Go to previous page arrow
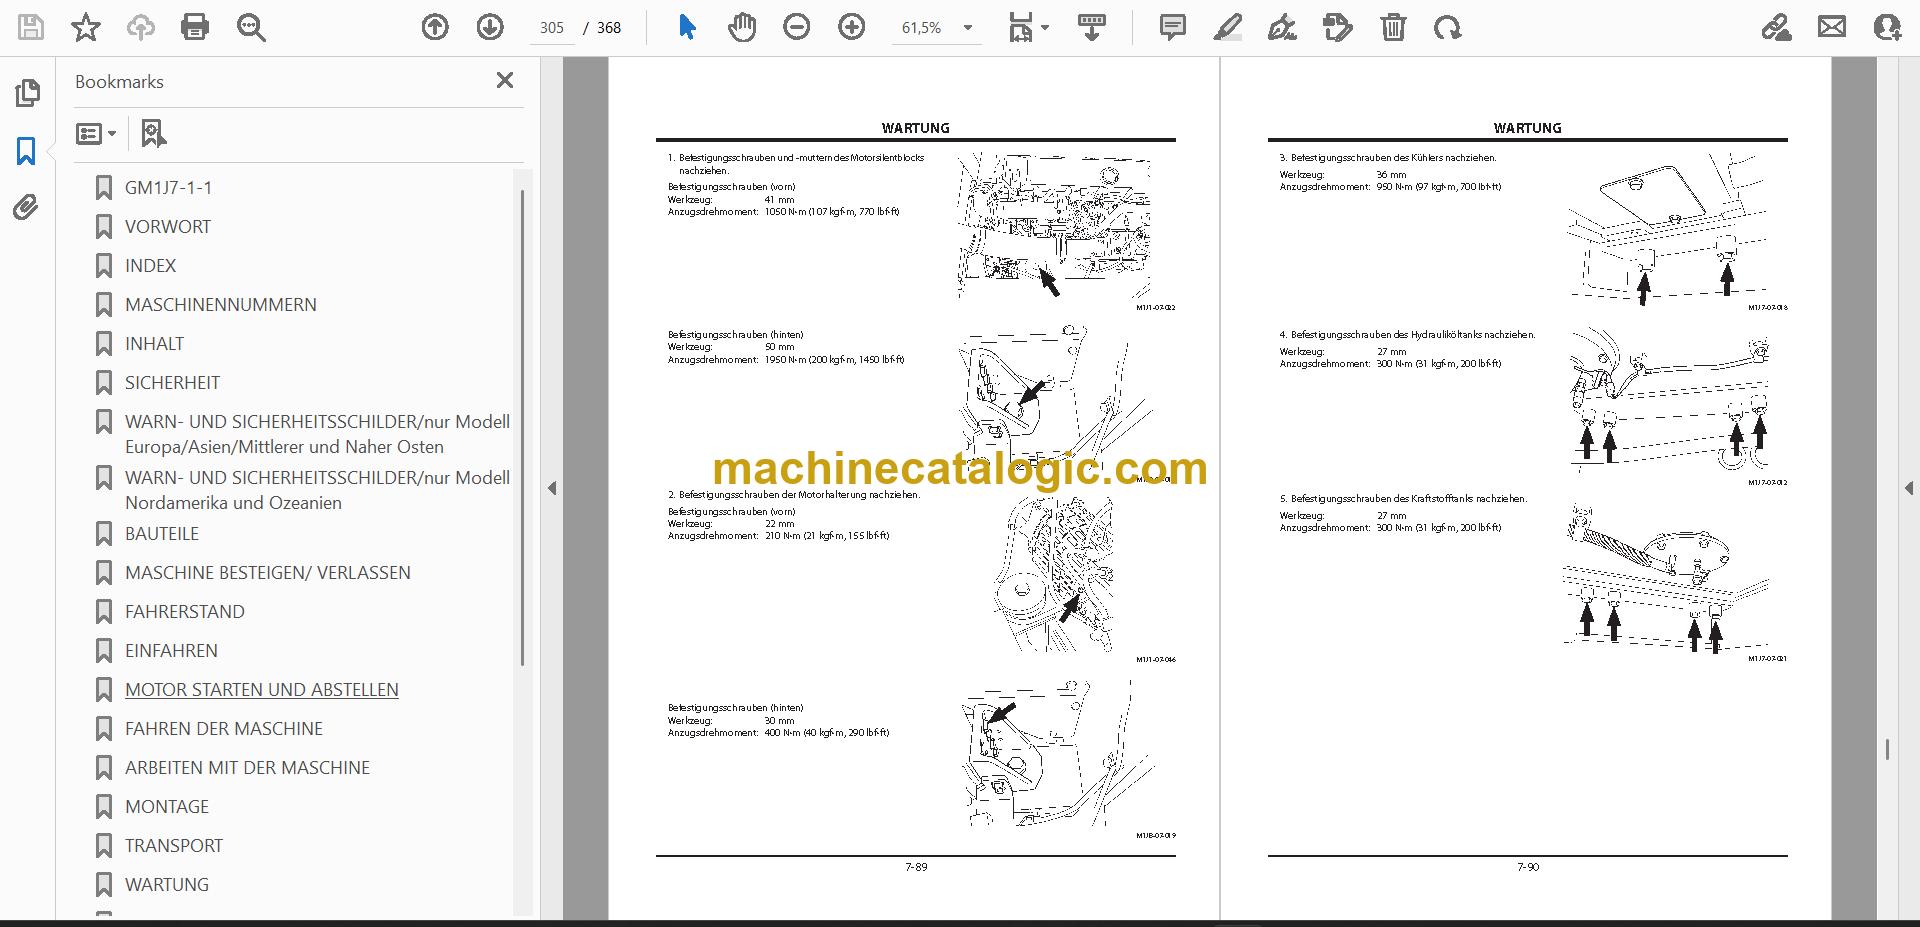 (435, 27)
